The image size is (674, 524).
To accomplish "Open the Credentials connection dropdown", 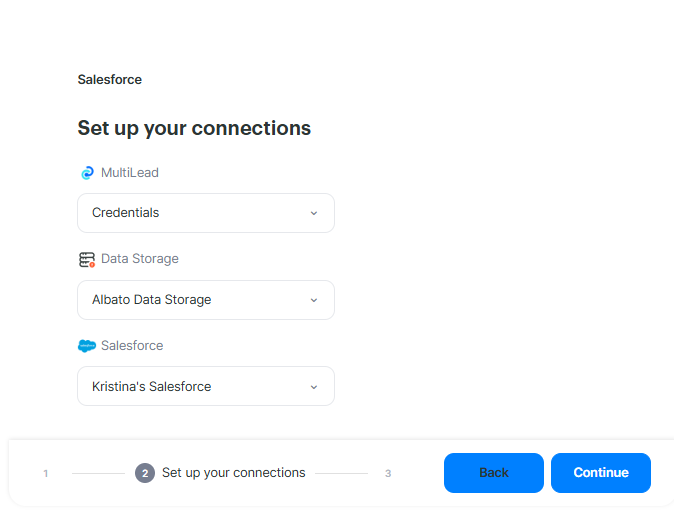I will [x=205, y=213].
